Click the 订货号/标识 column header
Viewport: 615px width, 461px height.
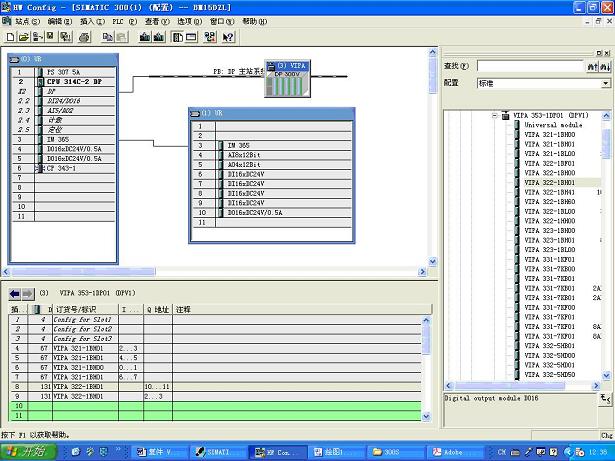coord(85,310)
